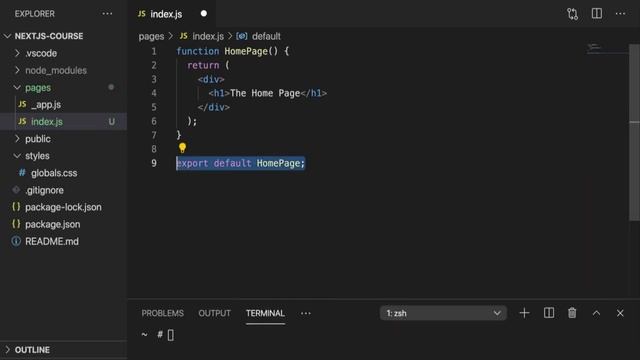Click the pages breadcrumb segment
Viewport: 640px width, 360px height.
point(151,36)
